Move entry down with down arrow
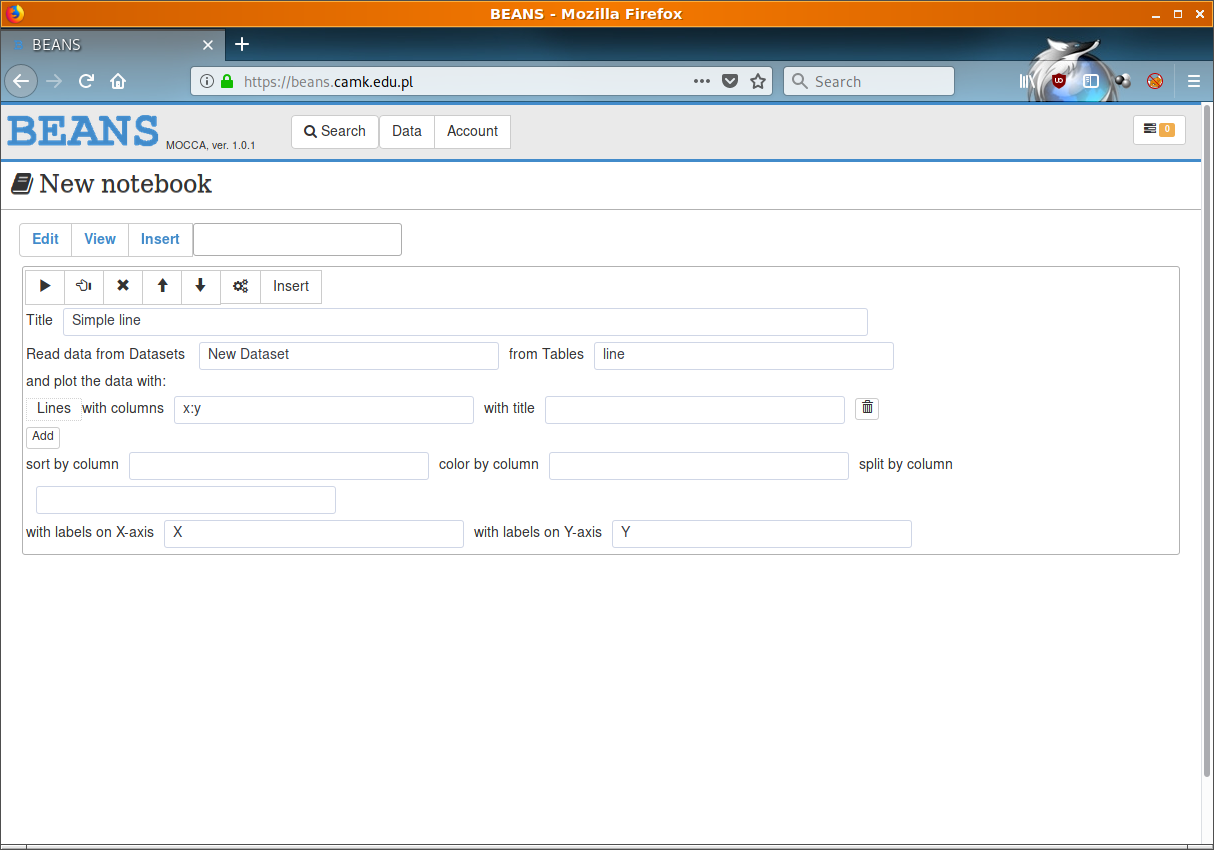This screenshot has width=1214, height=850. coord(200,286)
